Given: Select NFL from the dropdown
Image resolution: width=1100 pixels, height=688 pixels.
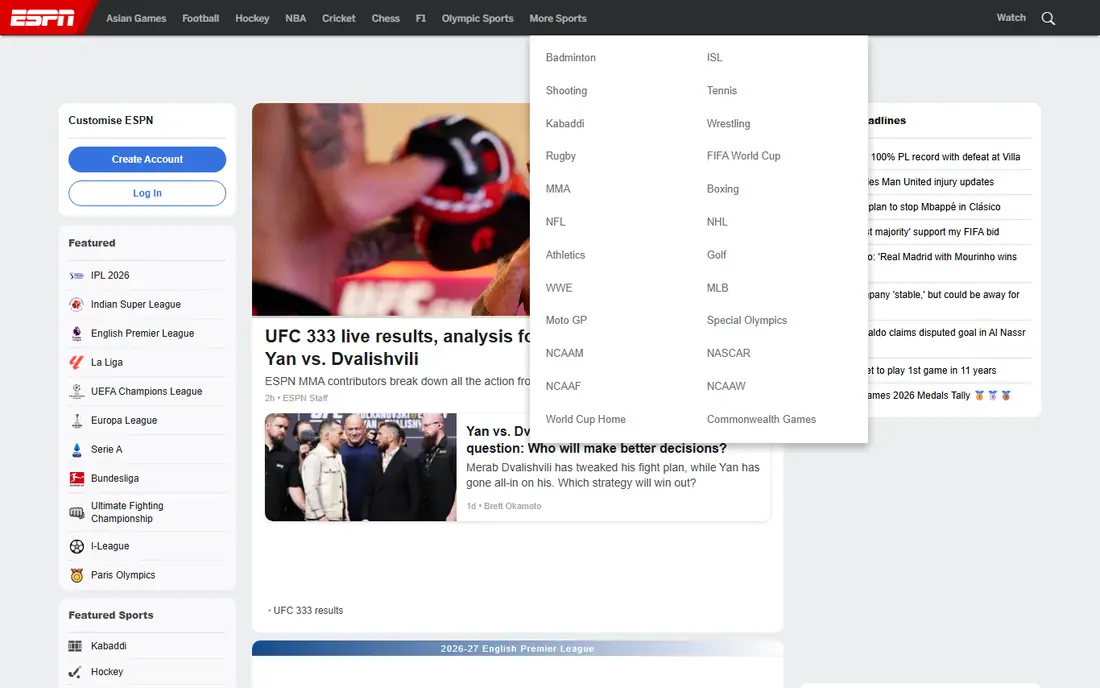Looking at the screenshot, I should 555,222.
